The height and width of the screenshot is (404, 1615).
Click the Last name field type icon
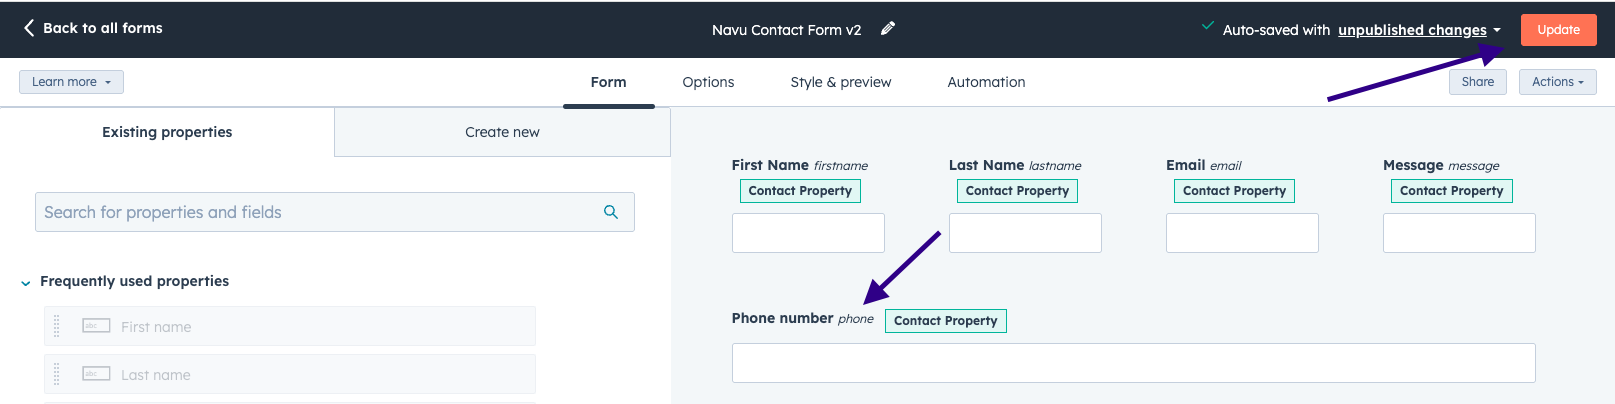(96, 374)
